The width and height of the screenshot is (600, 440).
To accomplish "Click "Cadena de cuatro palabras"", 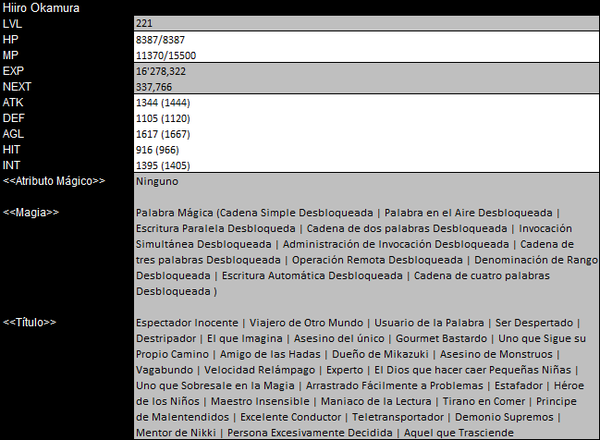I will (482, 275).
